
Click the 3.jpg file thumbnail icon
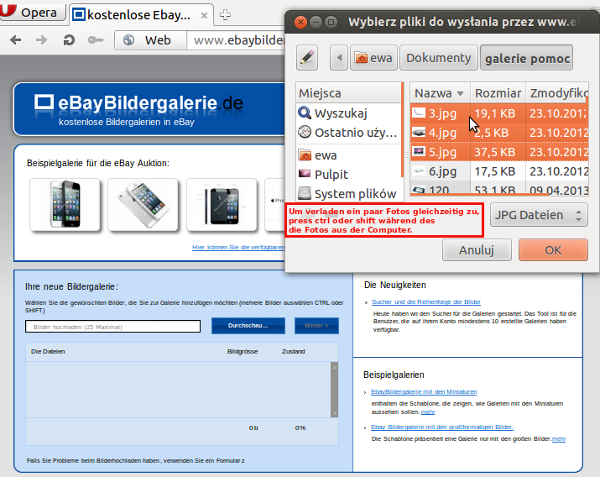419,113
